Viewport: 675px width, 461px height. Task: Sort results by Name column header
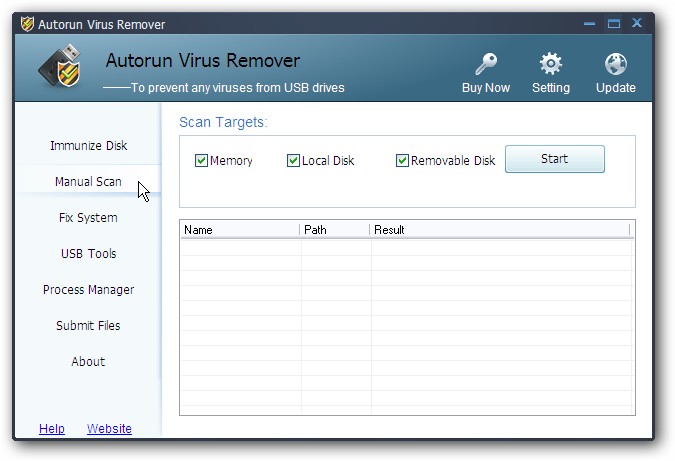pos(239,230)
